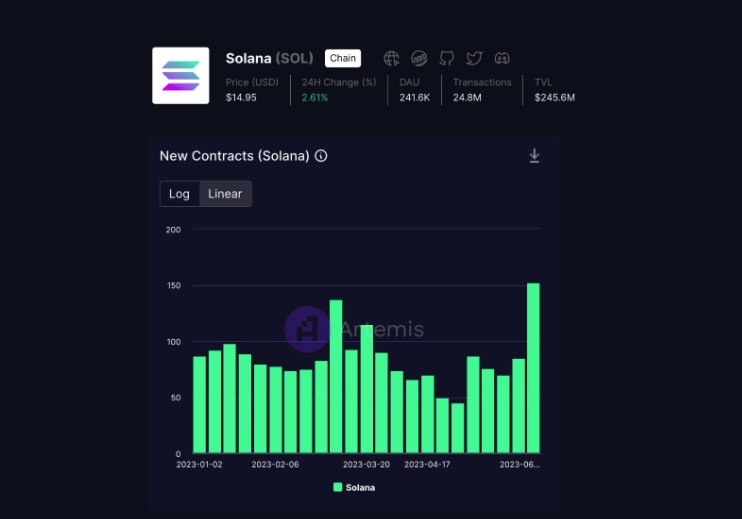Screen dimensions: 742x519
Task: Open the Solana website globe icon
Action: point(391,58)
